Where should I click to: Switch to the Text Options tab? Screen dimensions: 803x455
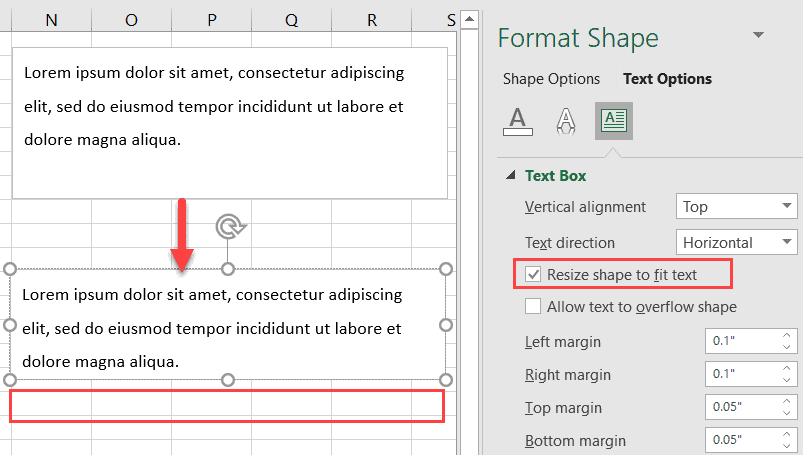pos(667,79)
